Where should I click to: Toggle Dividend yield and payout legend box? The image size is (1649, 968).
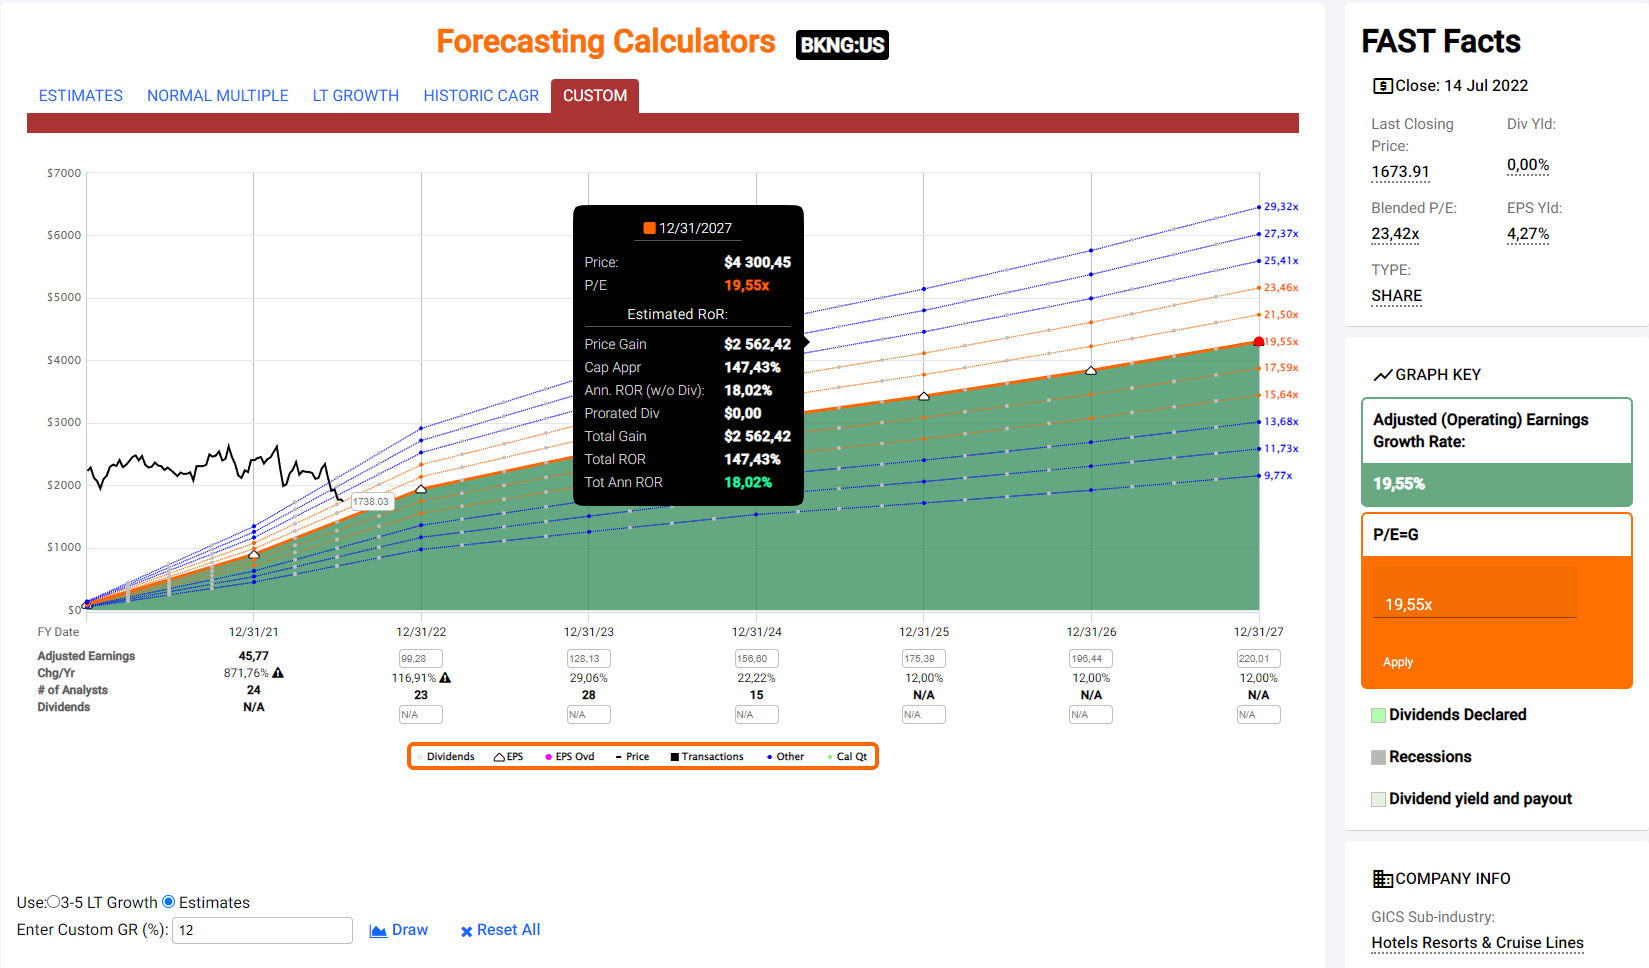(x=1379, y=799)
